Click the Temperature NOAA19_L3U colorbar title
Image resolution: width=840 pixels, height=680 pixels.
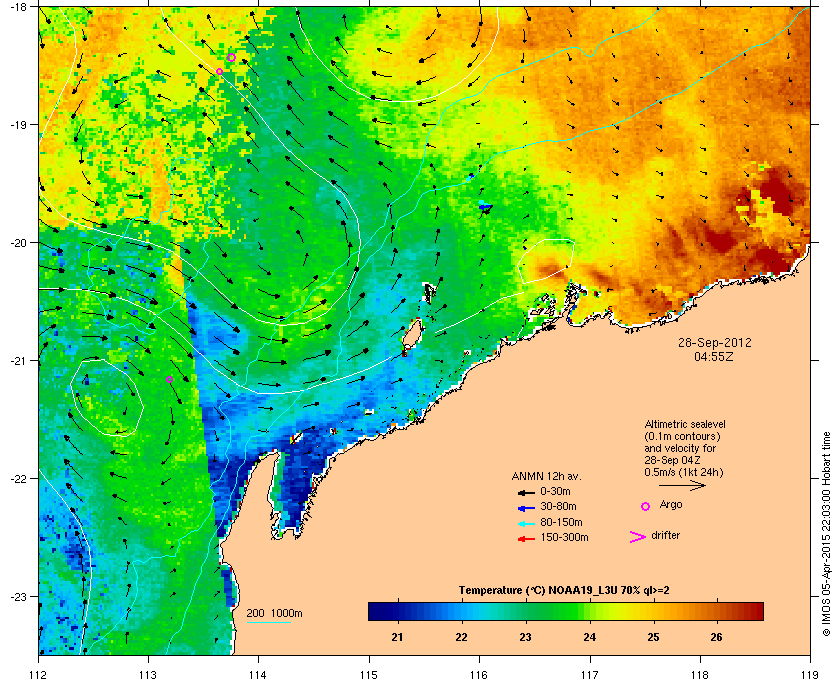point(564,591)
